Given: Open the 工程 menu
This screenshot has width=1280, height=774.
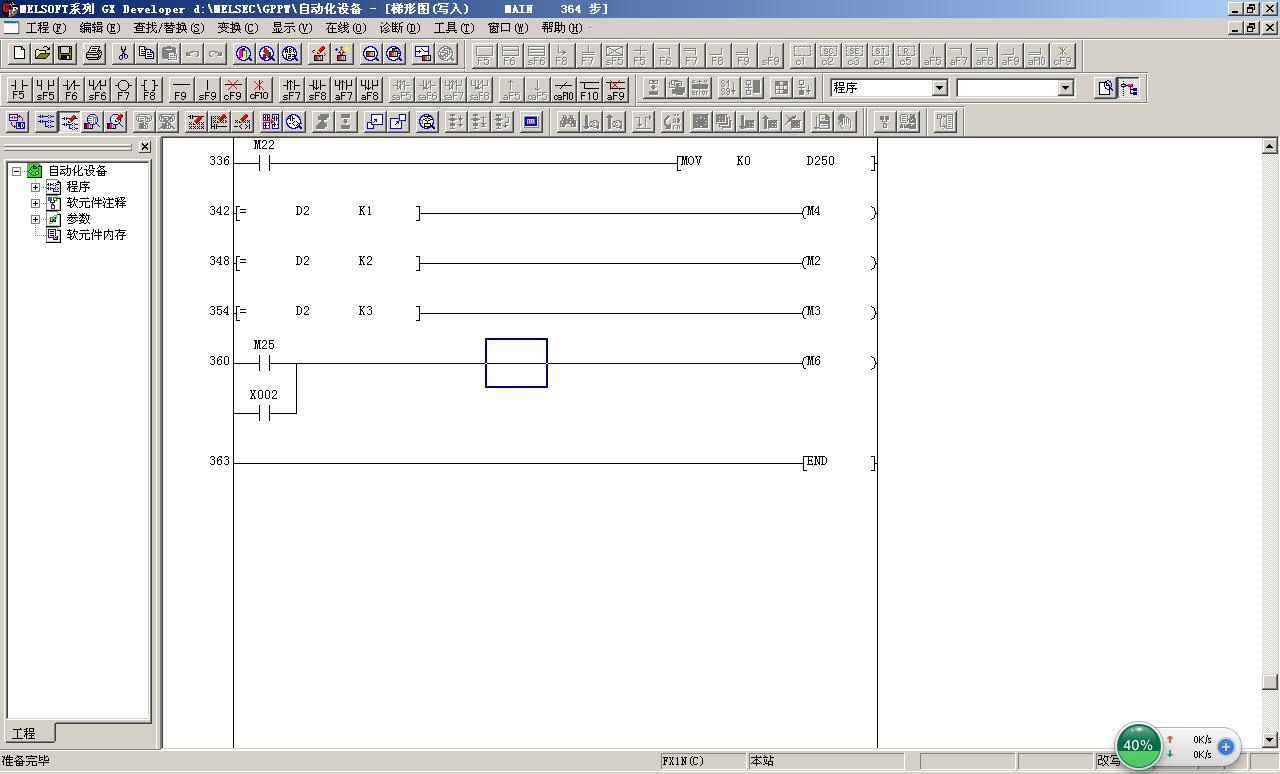Looking at the screenshot, I should (x=45, y=28).
